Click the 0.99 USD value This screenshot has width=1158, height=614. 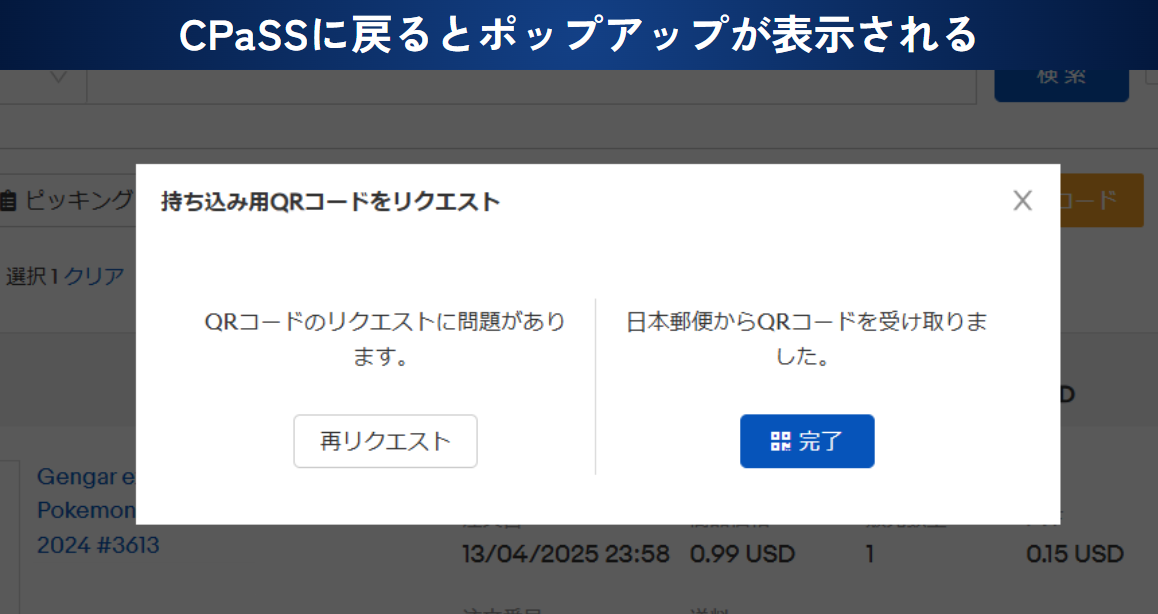point(740,553)
